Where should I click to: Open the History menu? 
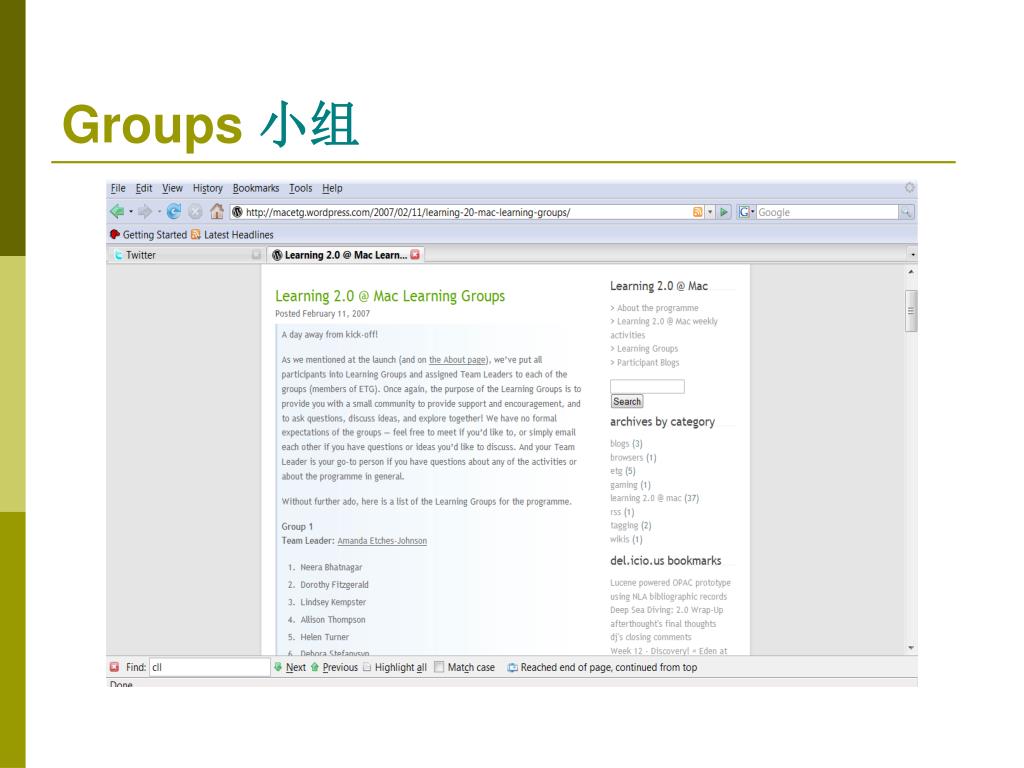click(208, 188)
